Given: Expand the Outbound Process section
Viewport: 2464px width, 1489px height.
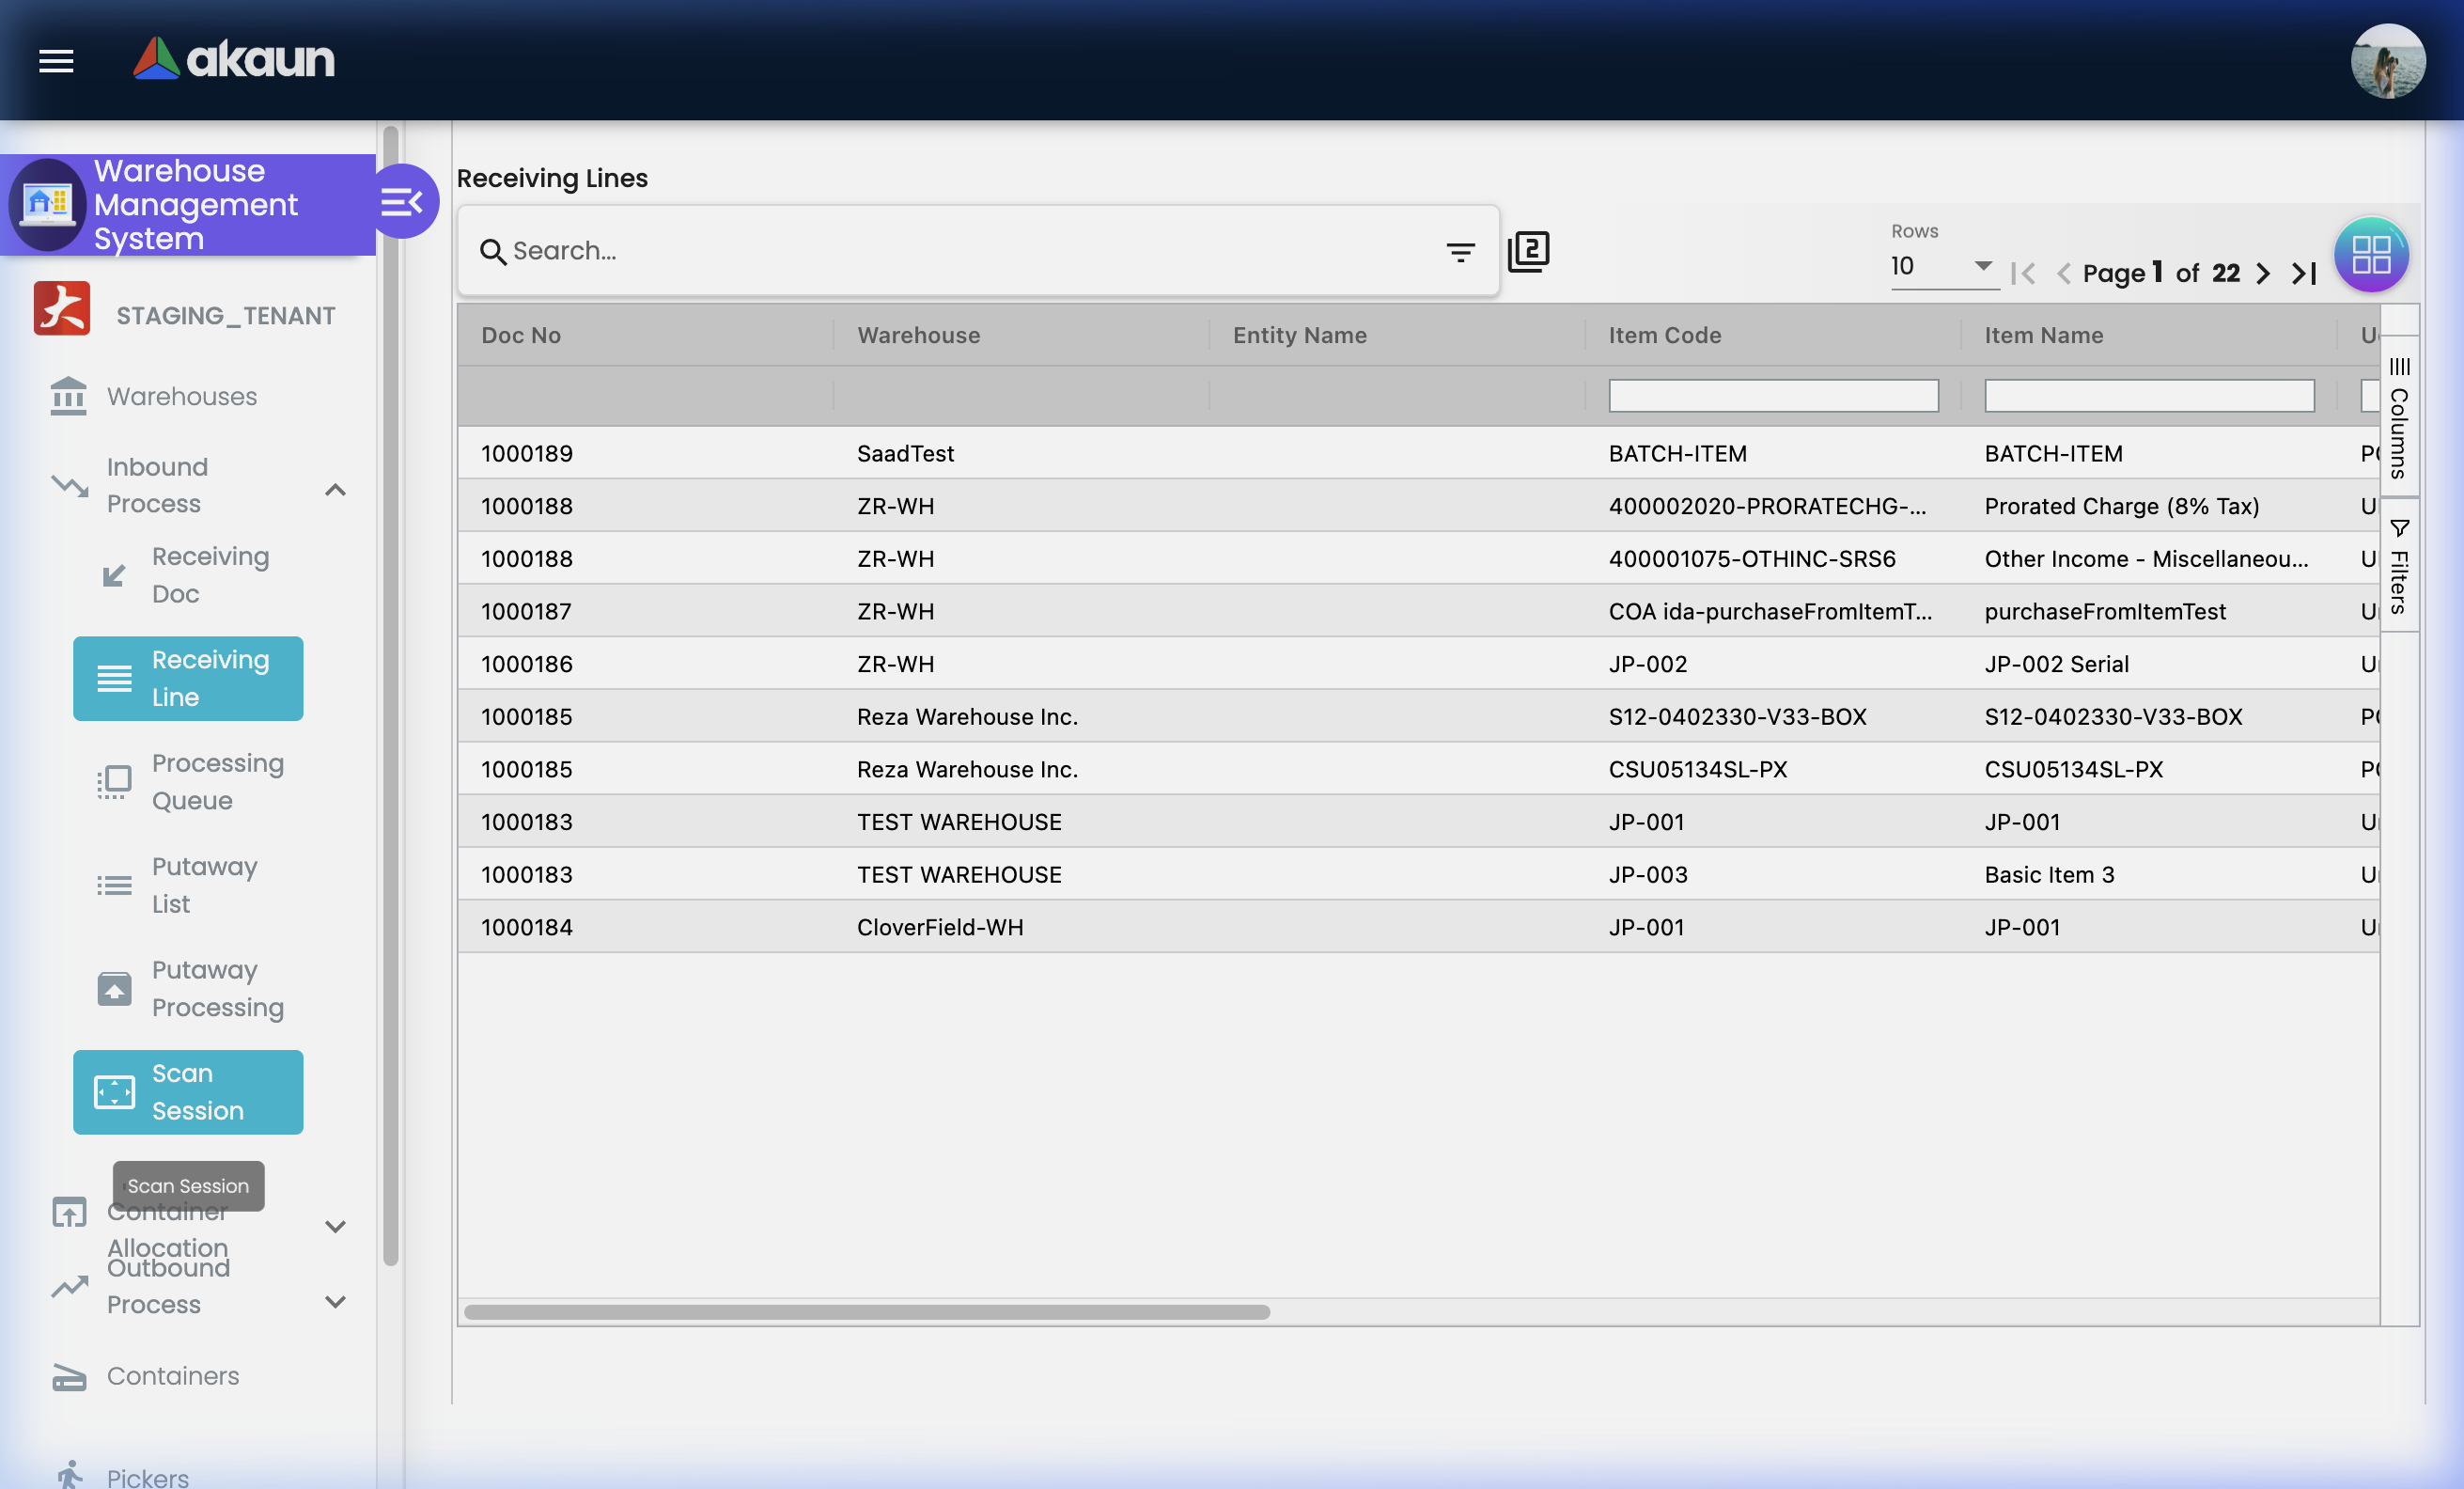Looking at the screenshot, I should 335,1301.
